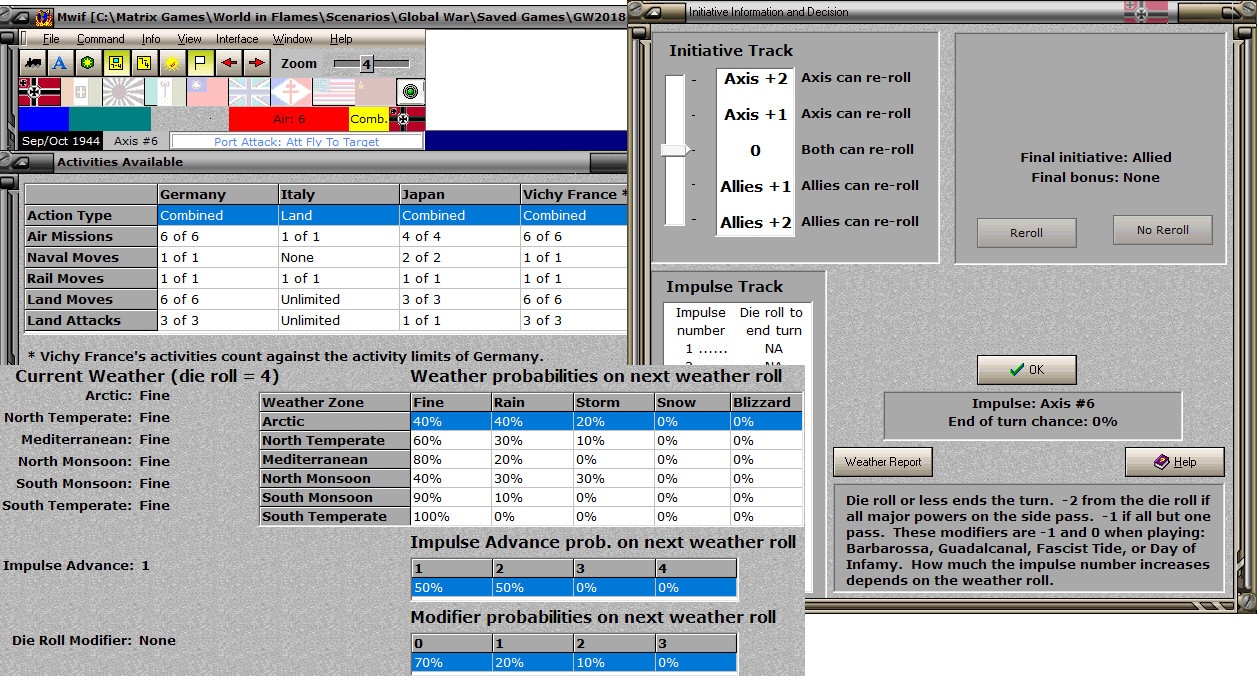Click the Mediterranean Fine 80% cell
This screenshot has height=680, width=1257.
450,459
